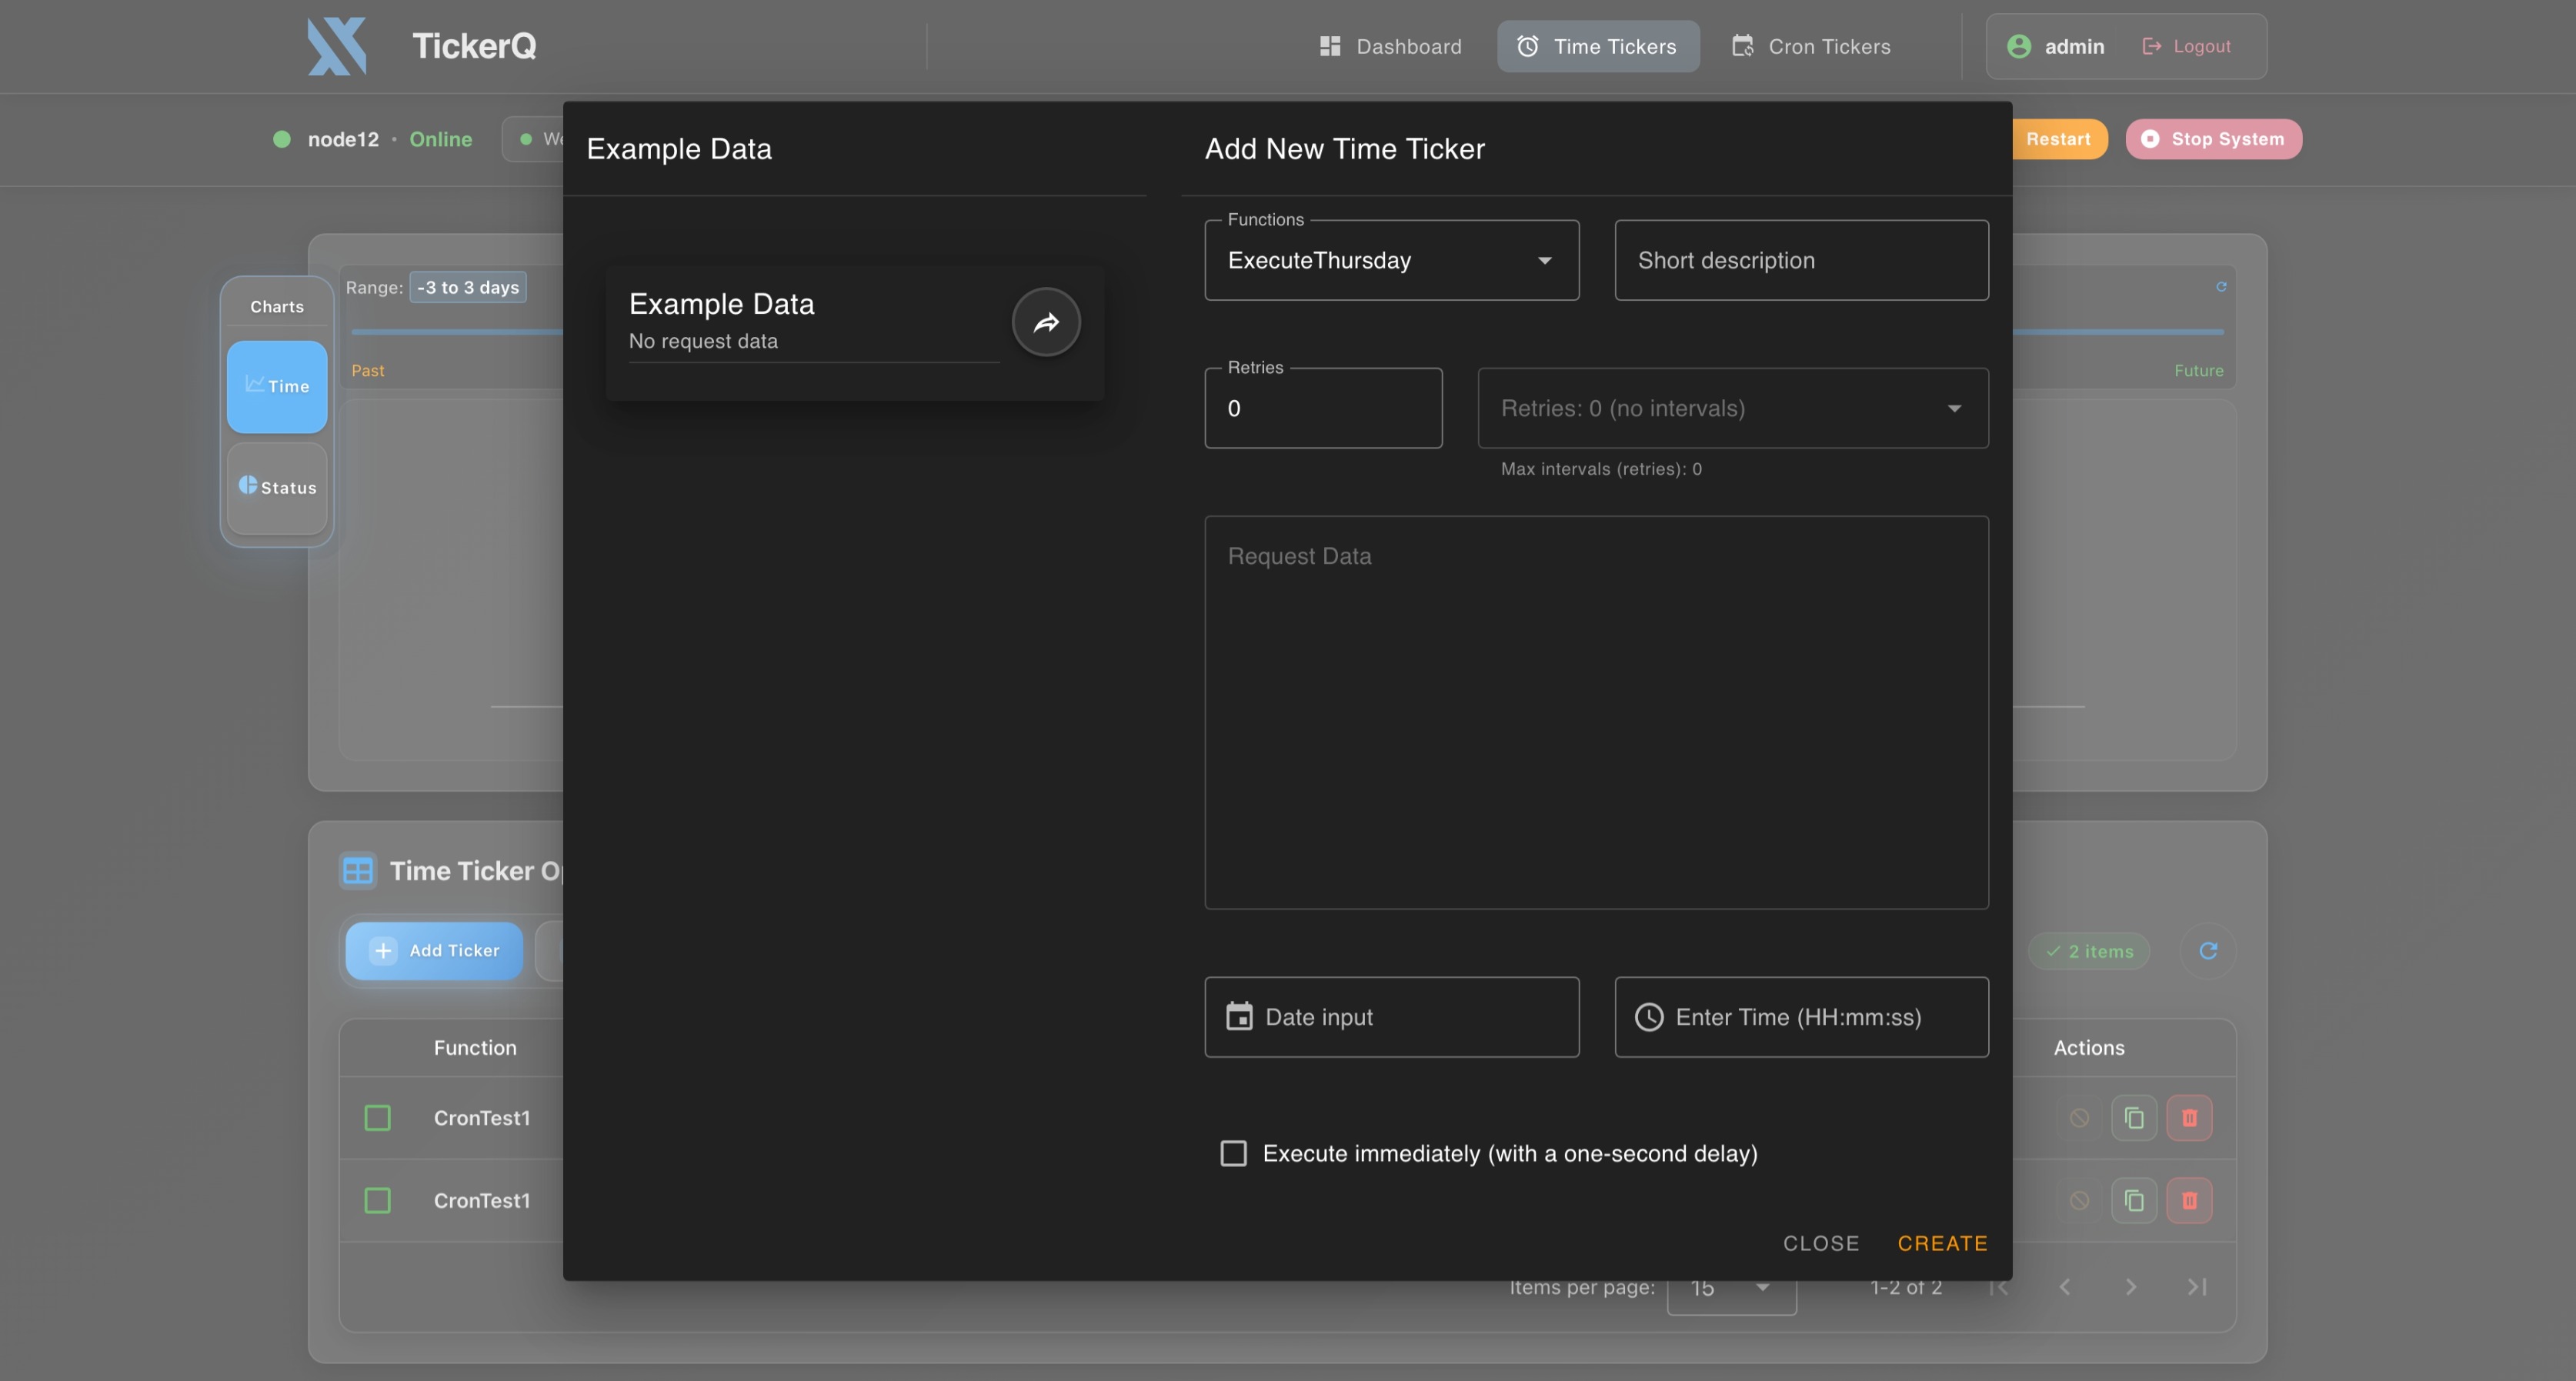
Task: Click the TickerQ logo icon
Action: click(x=337, y=46)
